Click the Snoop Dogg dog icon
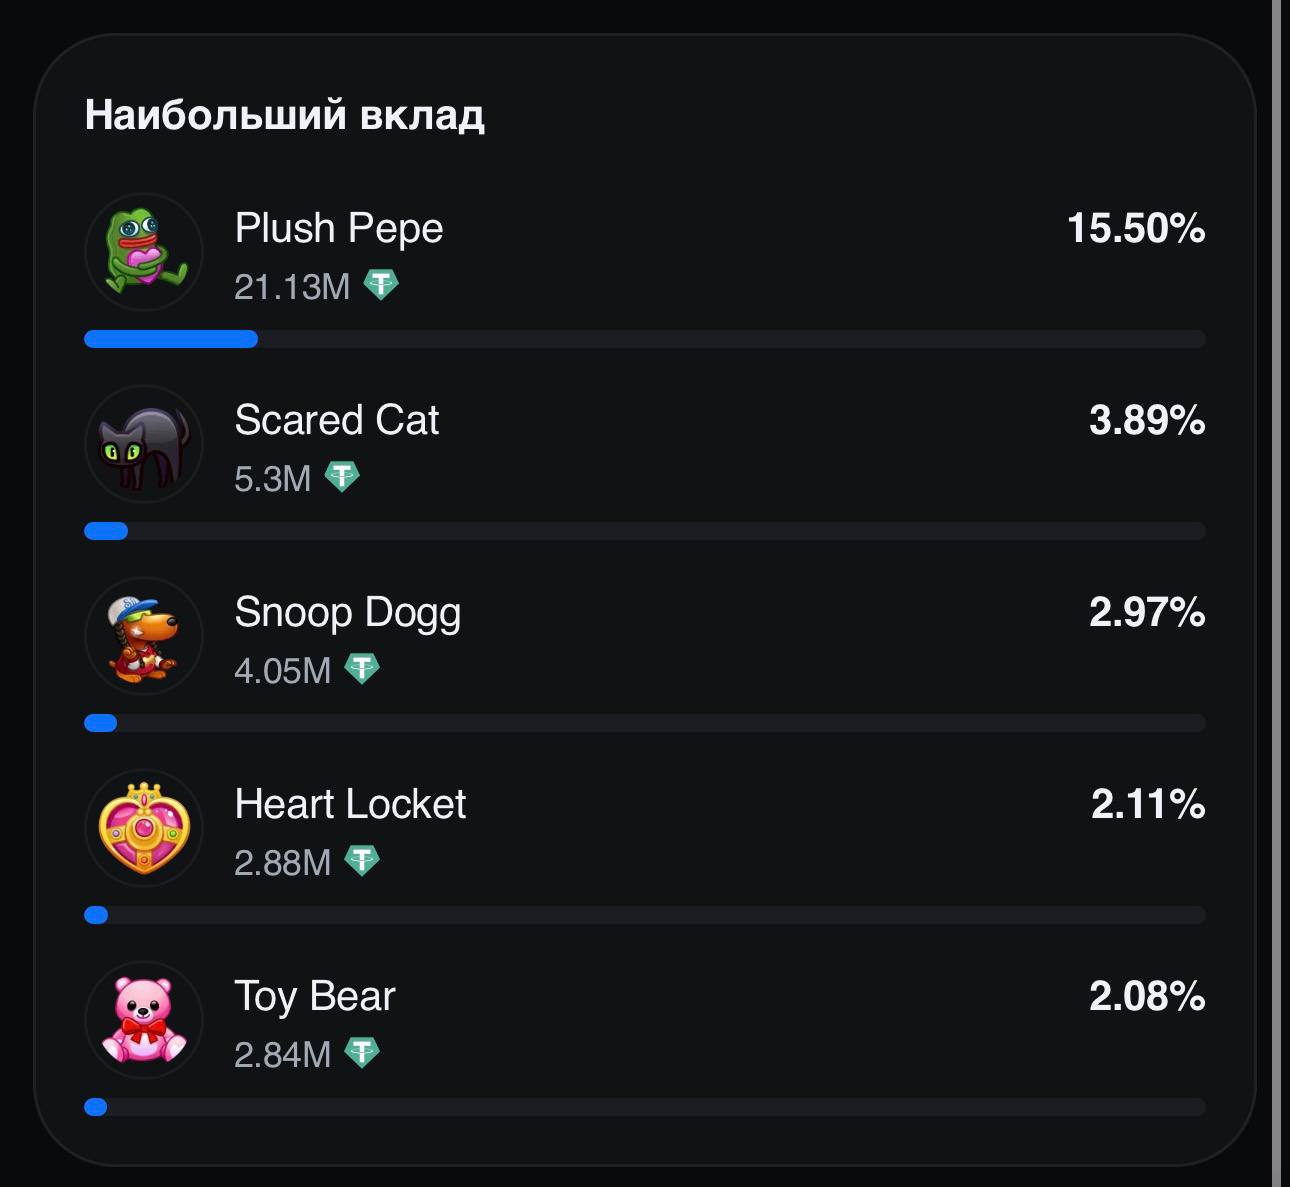The width and height of the screenshot is (1290, 1187). (144, 635)
